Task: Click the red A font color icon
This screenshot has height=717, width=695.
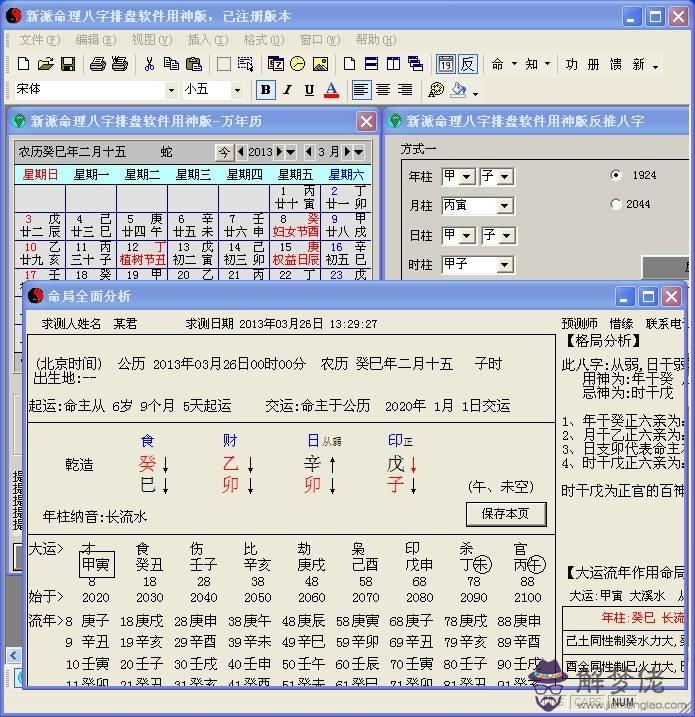Action: [331, 90]
